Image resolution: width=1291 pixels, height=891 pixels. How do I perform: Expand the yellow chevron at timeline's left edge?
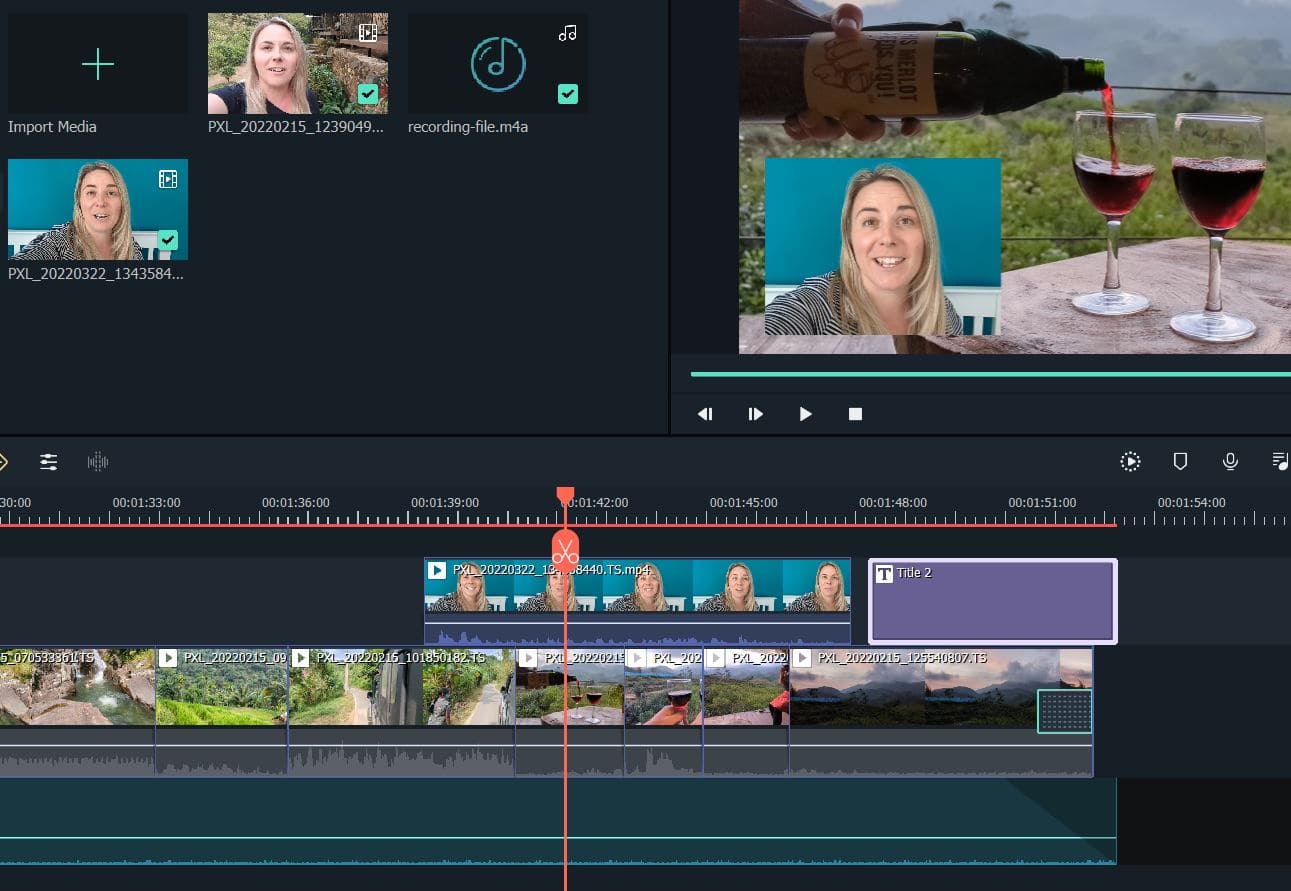(4, 461)
